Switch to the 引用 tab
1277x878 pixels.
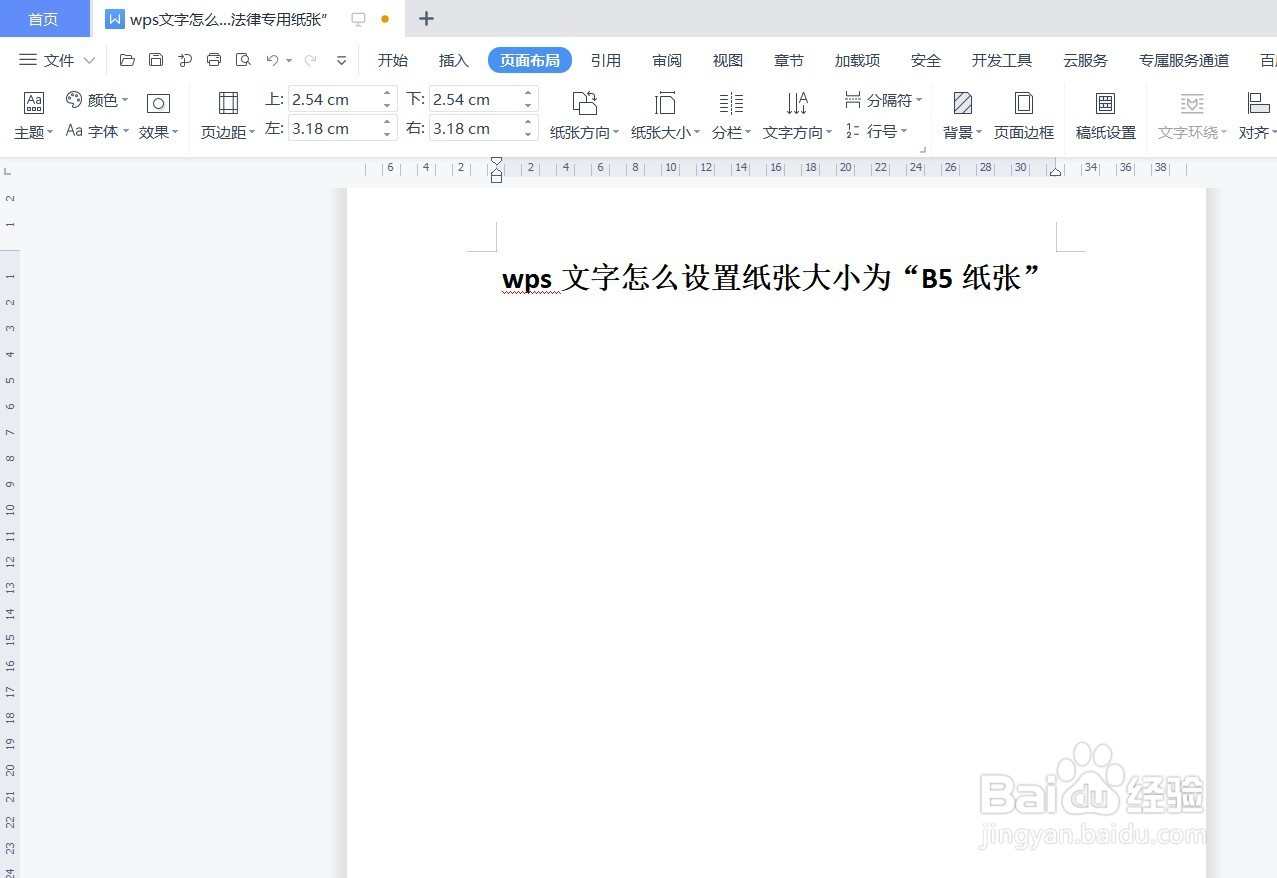[x=606, y=60]
